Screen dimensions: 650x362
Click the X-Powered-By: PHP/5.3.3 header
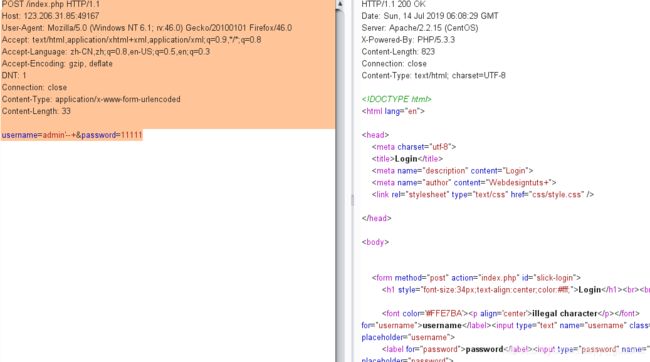(408, 40)
